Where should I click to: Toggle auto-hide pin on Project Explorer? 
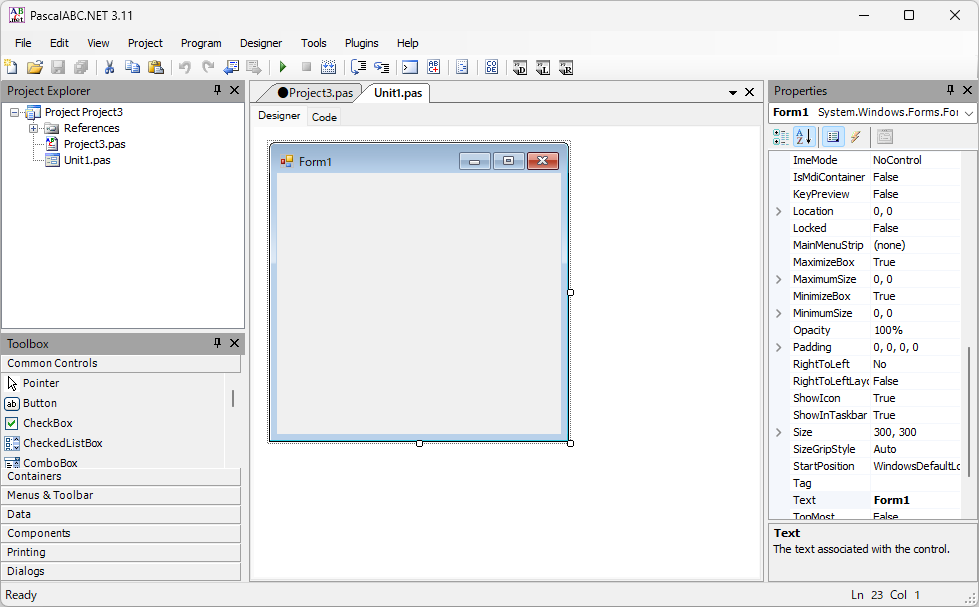pyautogui.click(x=217, y=90)
